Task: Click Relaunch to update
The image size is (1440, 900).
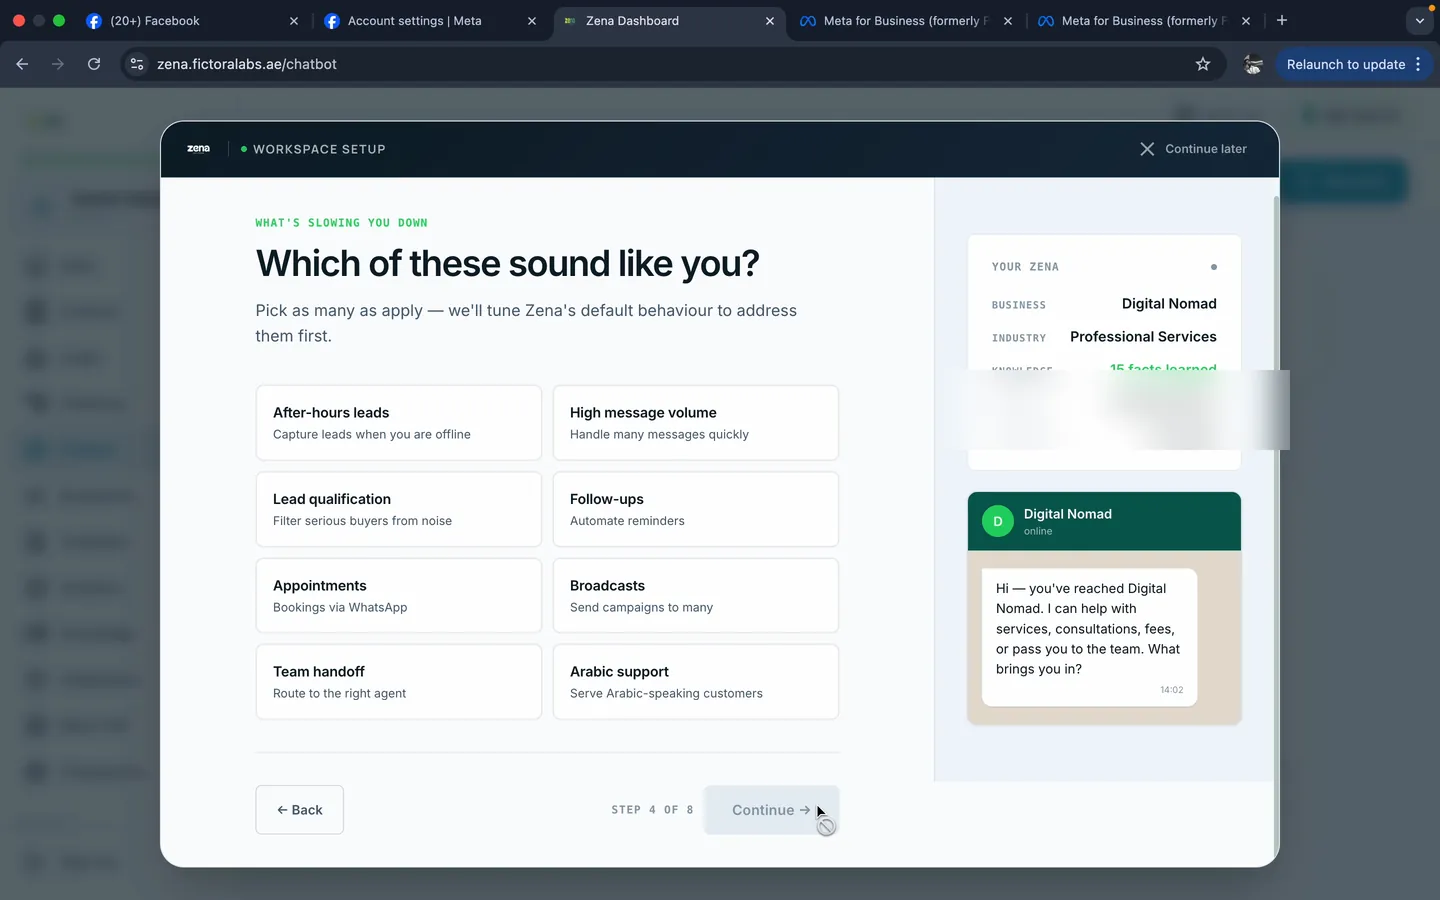Action: (x=1346, y=64)
